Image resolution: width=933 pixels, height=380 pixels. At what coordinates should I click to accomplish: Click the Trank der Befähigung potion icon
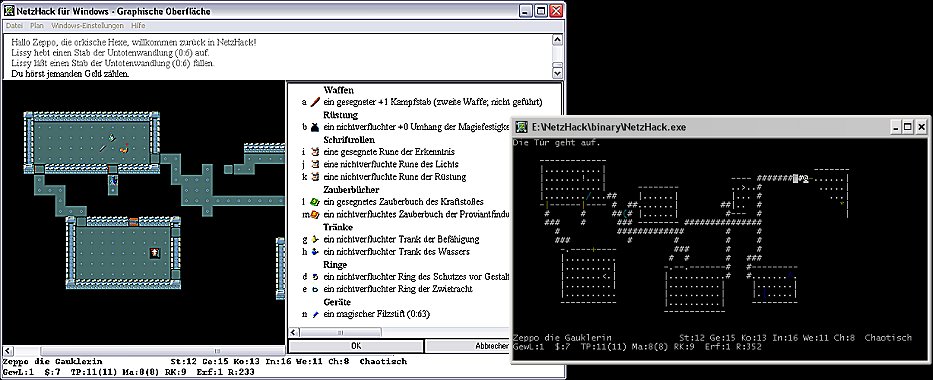tap(314, 239)
